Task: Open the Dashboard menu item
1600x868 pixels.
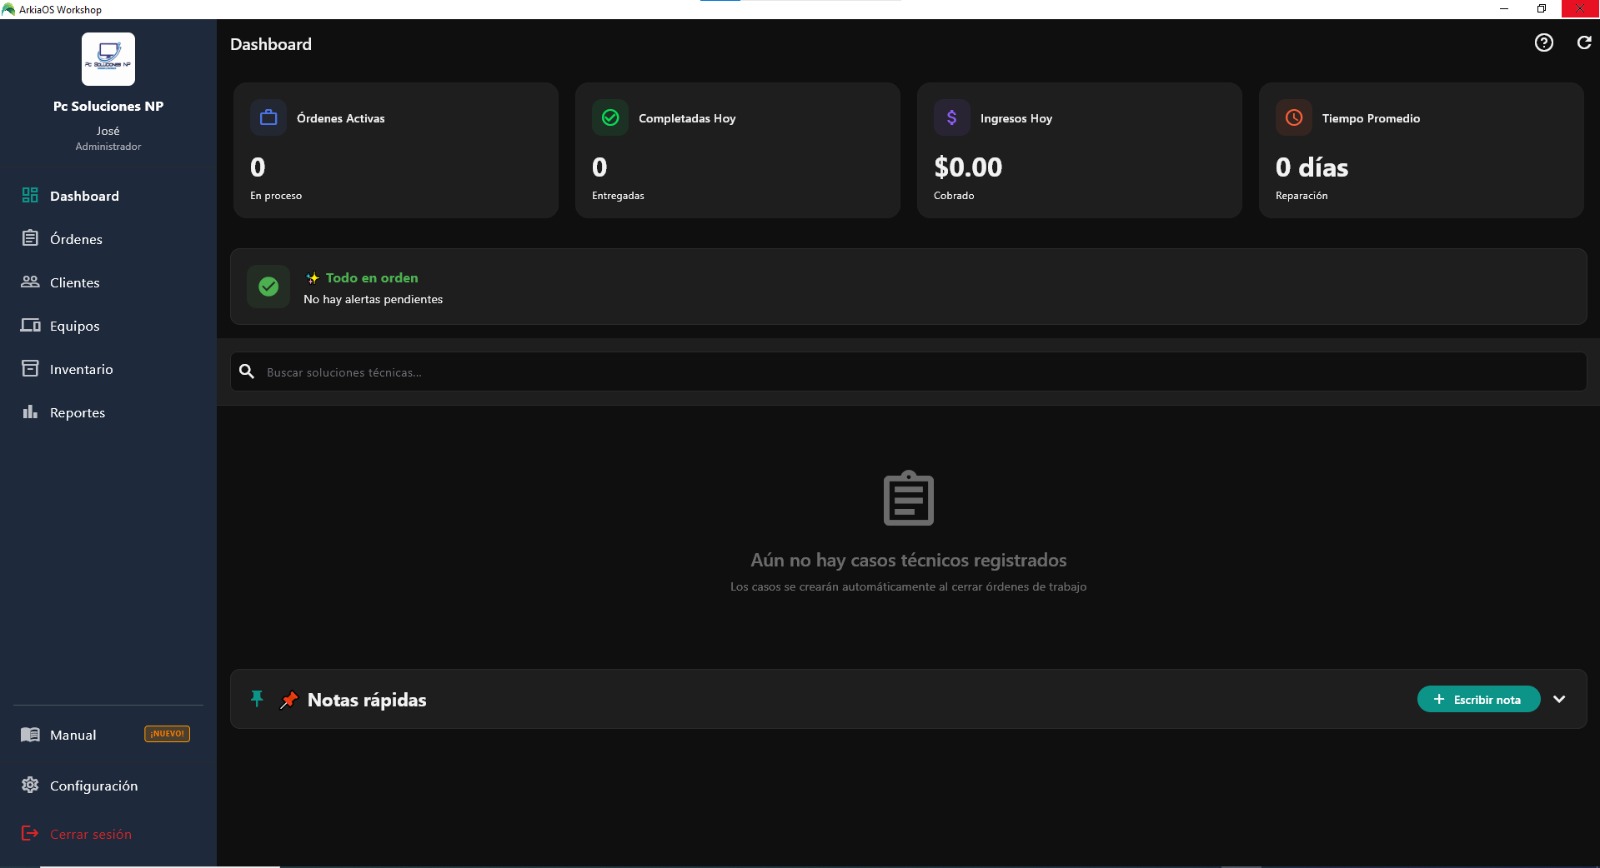Action: (x=84, y=196)
